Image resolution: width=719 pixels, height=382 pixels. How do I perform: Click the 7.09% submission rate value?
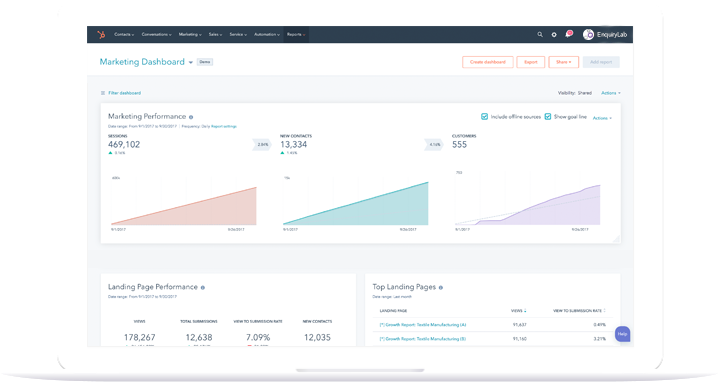[258, 338]
